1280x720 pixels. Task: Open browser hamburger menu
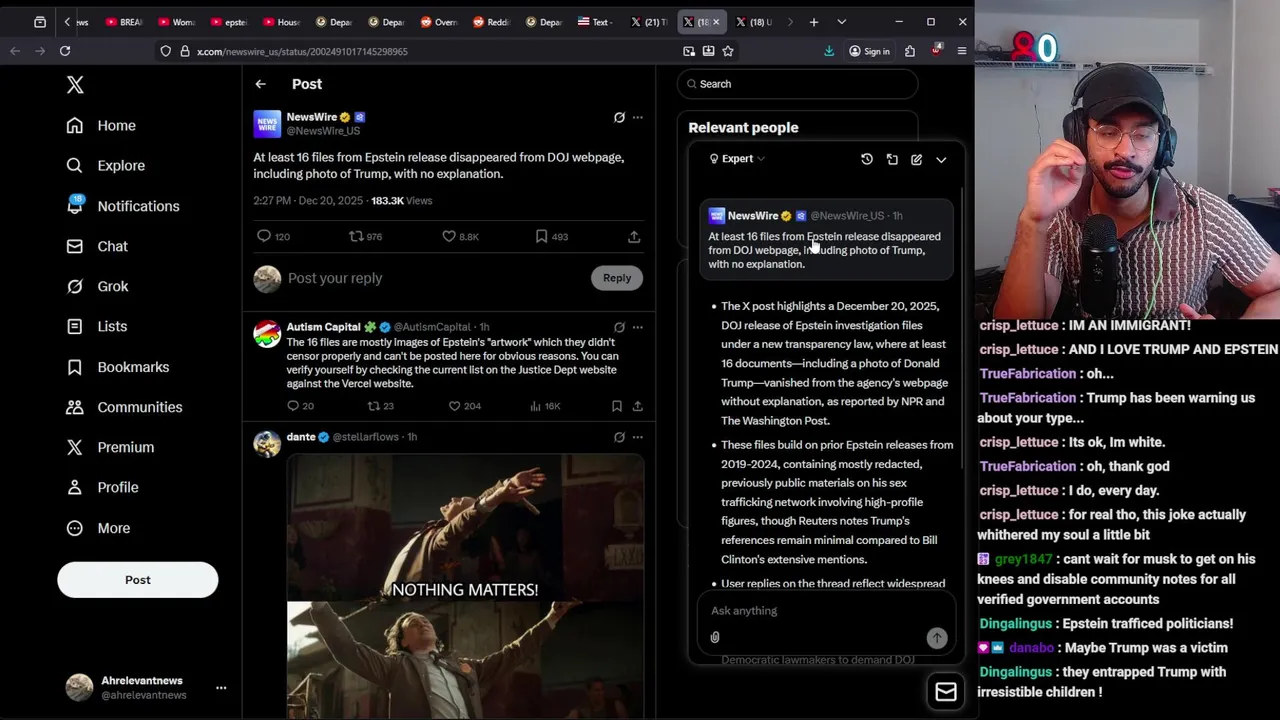[x=962, y=51]
